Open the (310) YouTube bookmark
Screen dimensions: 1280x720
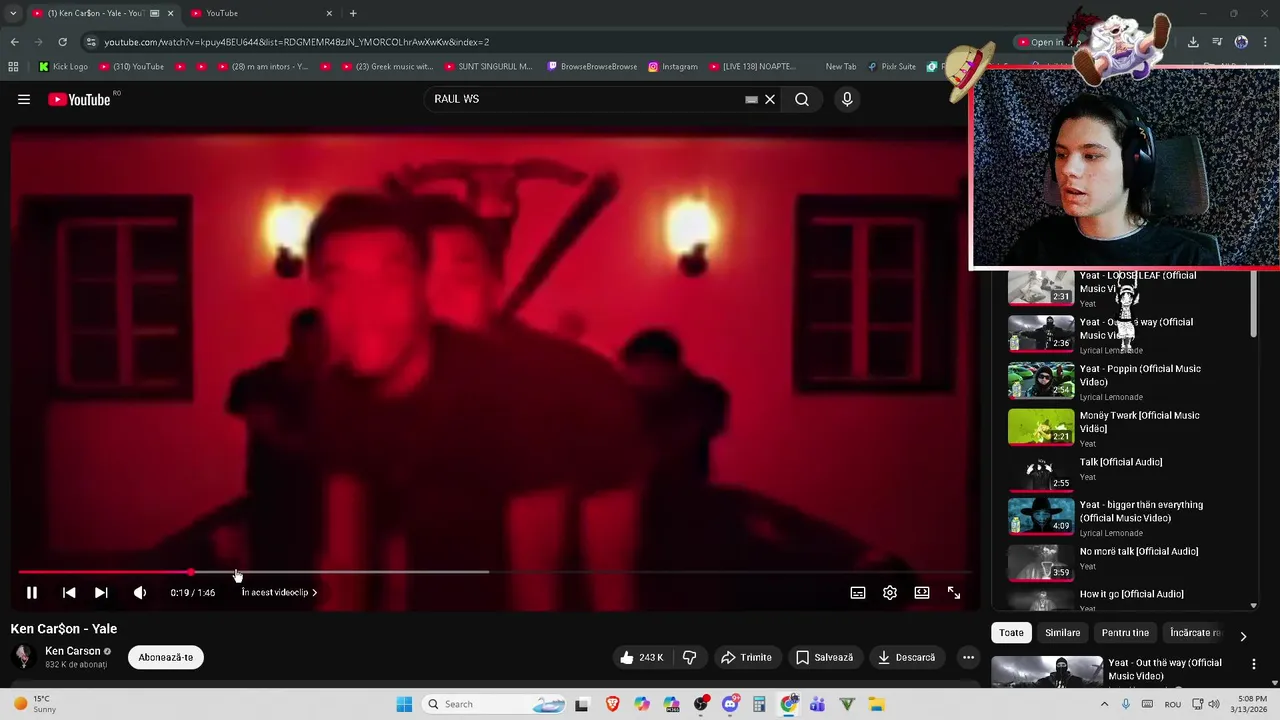click(131, 67)
